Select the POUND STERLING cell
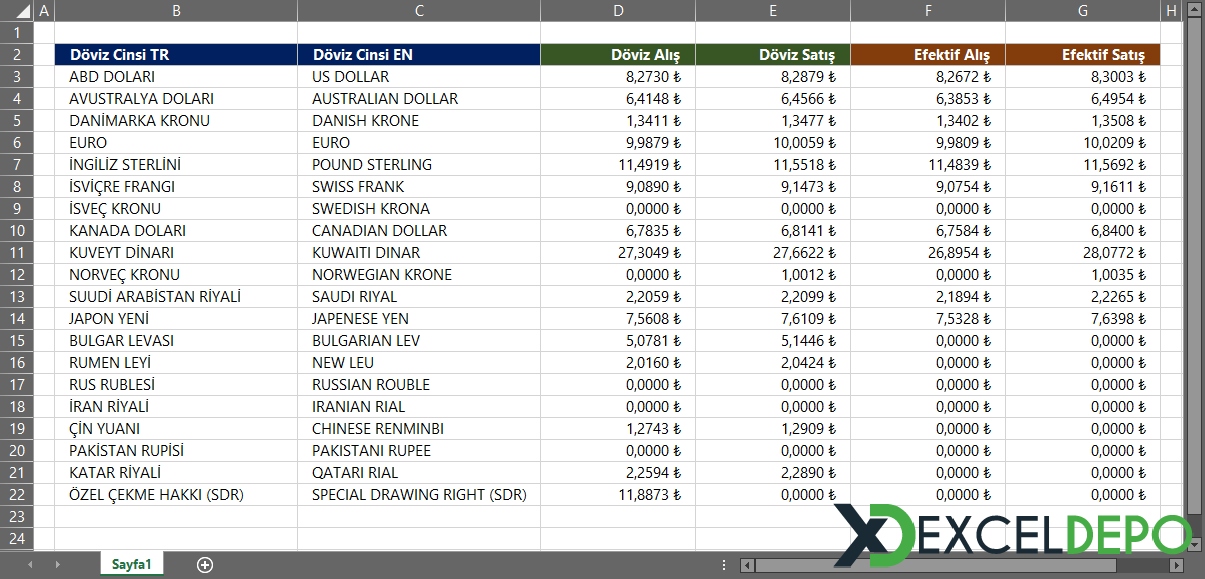This screenshot has height=579, width=1205. pos(419,165)
